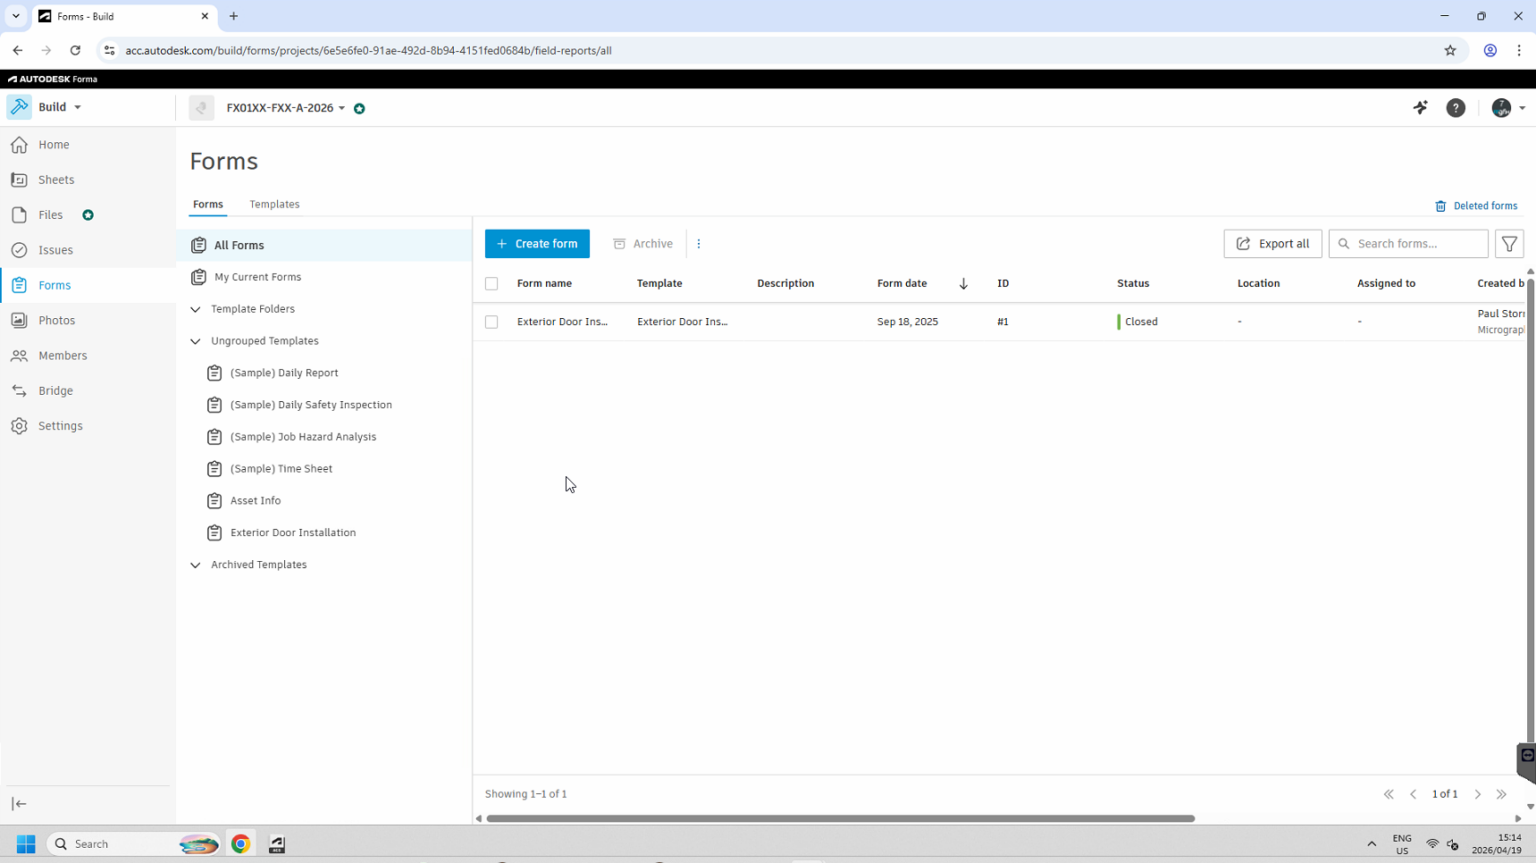Switch to the Templates tab
Image resolution: width=1536 pixels, height=863 pixels.
274,204
